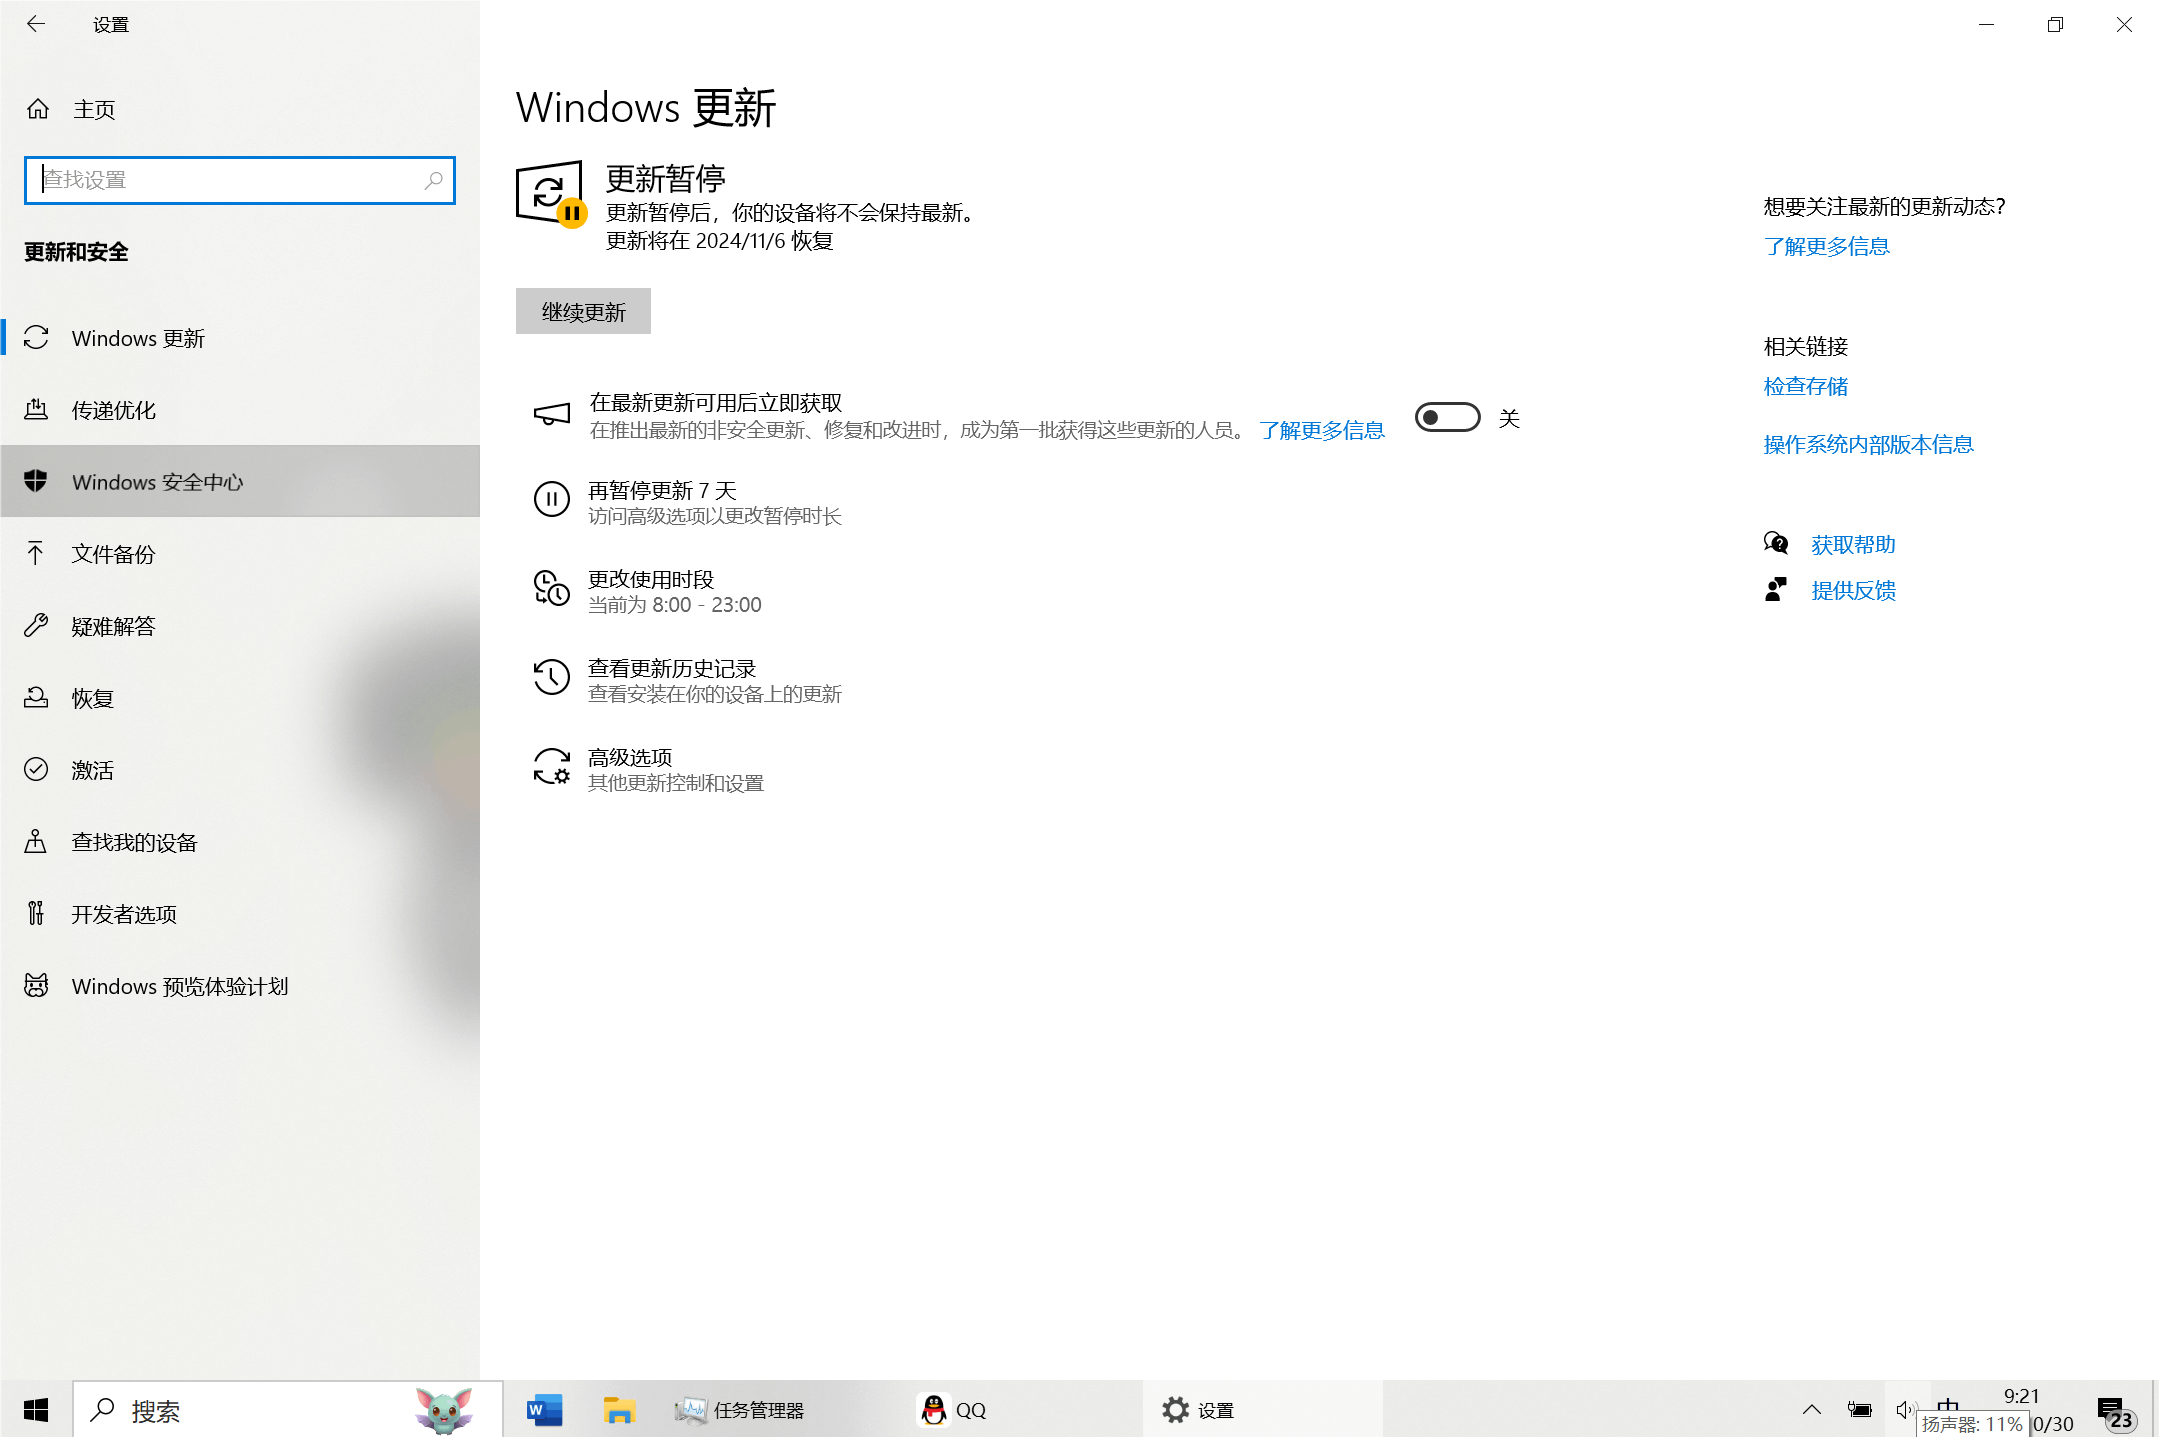The height and width of the screenshot is (1437, 2159).
Task: Open advanced options gear-sync icon
Action: click(x=551, y=767)
